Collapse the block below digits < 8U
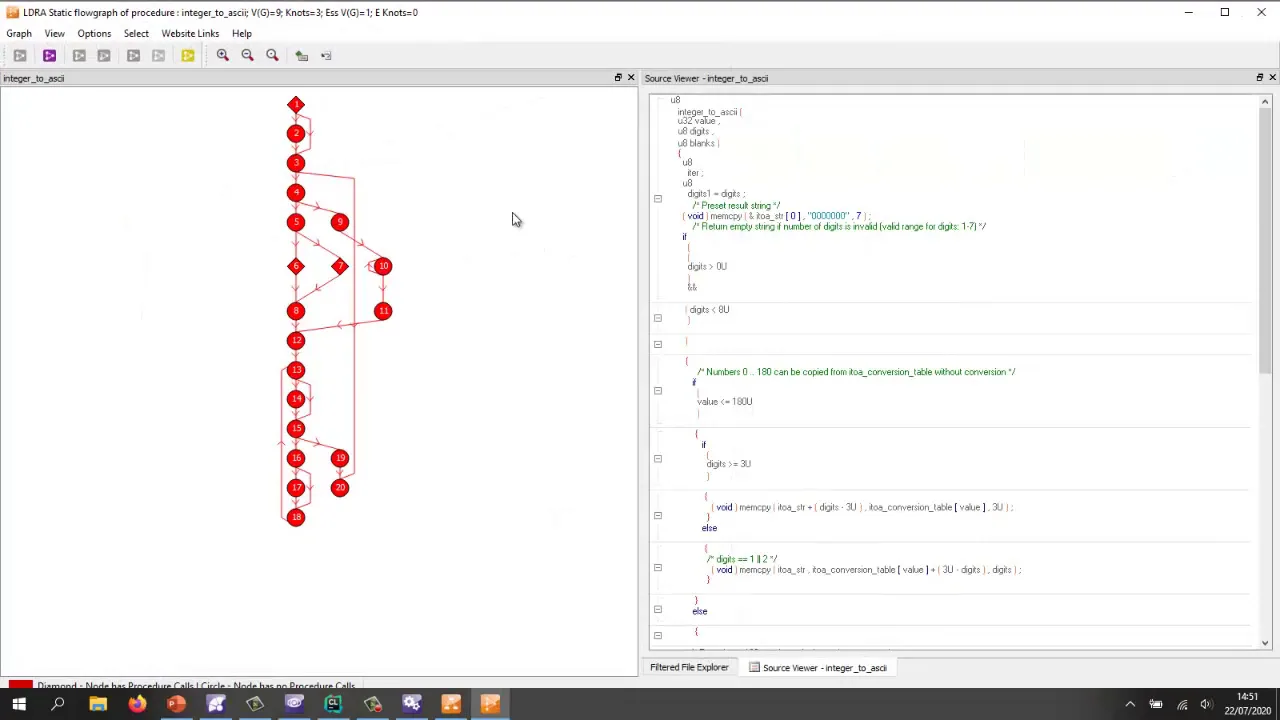Image resolution: width=1280 pixels, height=720 pixels. [657, 344]
